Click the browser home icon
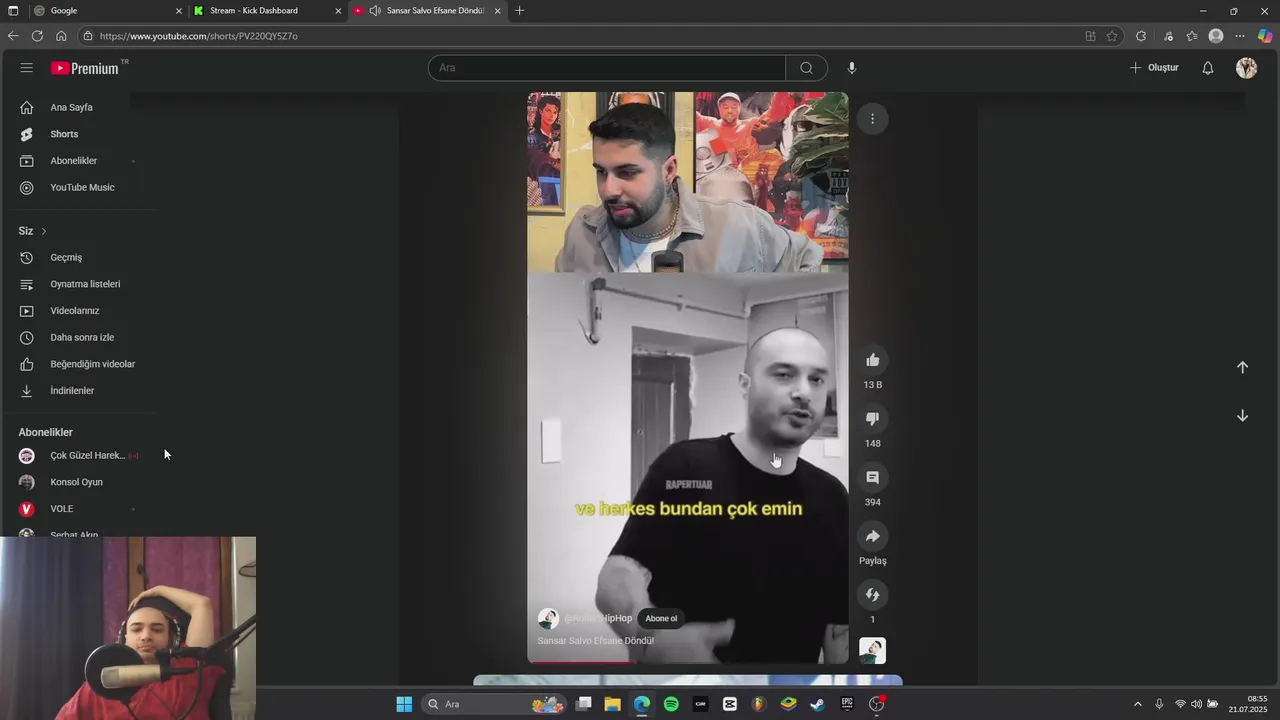 [61, 36]
